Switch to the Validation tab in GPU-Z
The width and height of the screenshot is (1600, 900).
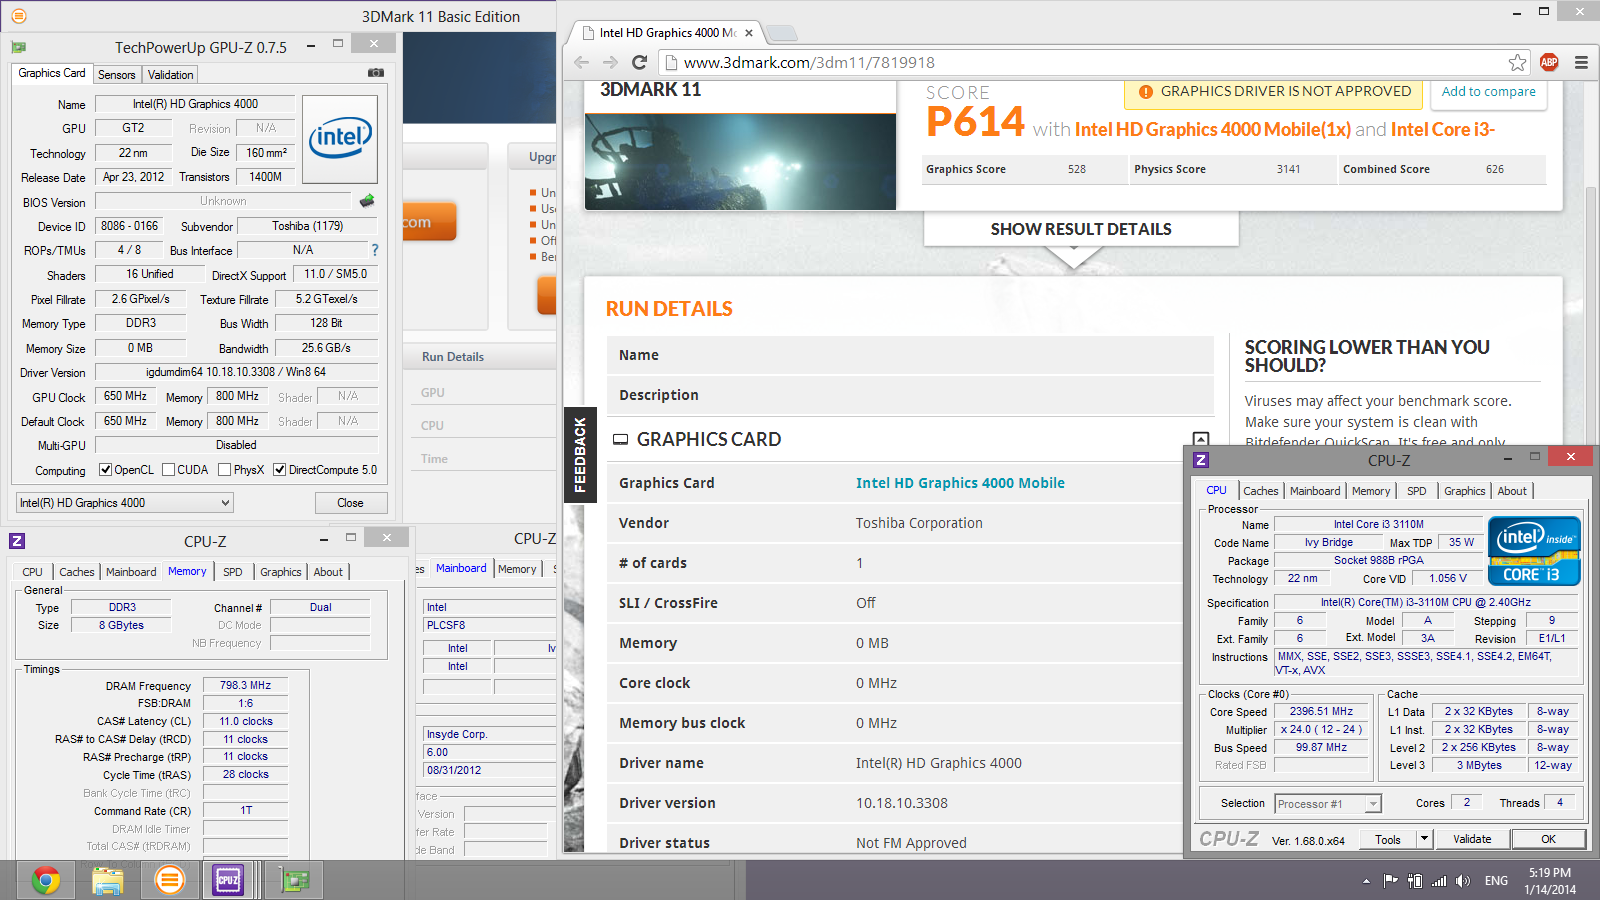[171, 75]
